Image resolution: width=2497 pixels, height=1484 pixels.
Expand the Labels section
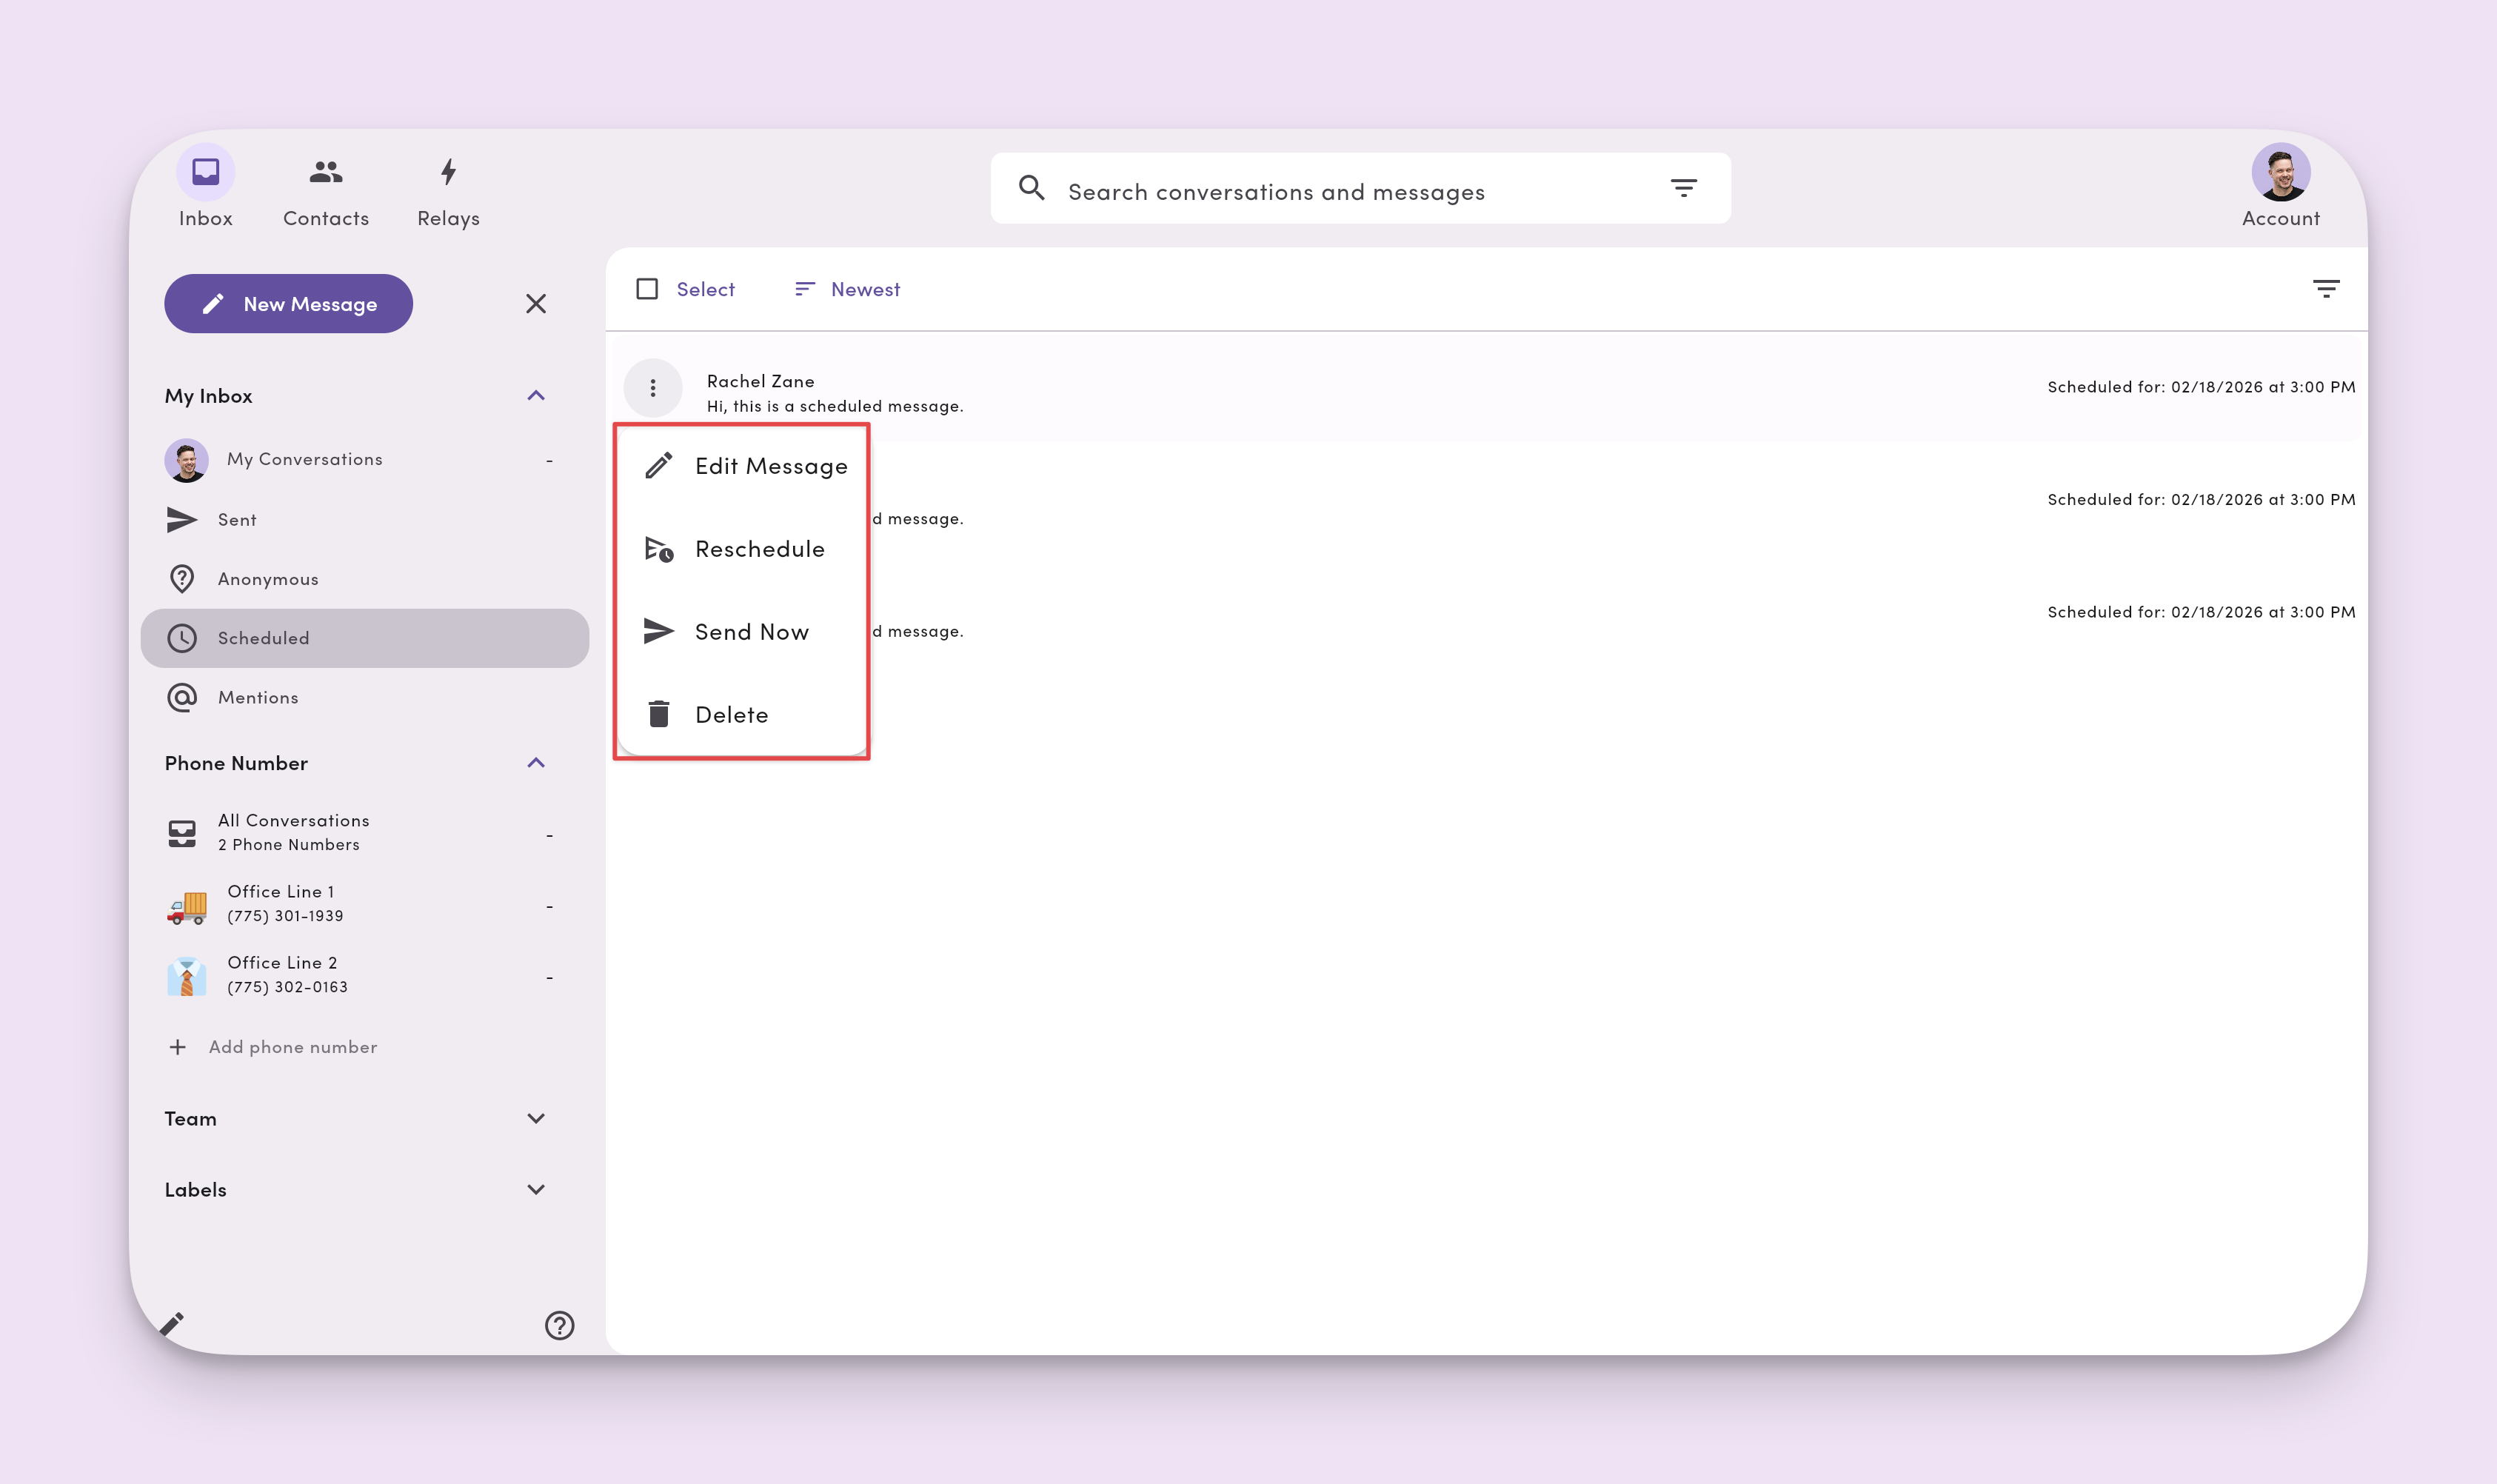536,1189
